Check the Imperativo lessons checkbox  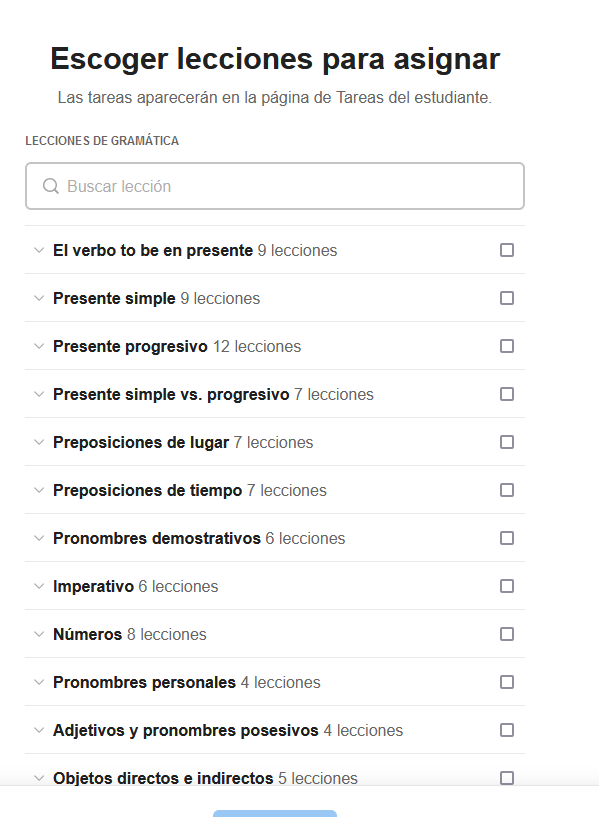tap(507, 586)
